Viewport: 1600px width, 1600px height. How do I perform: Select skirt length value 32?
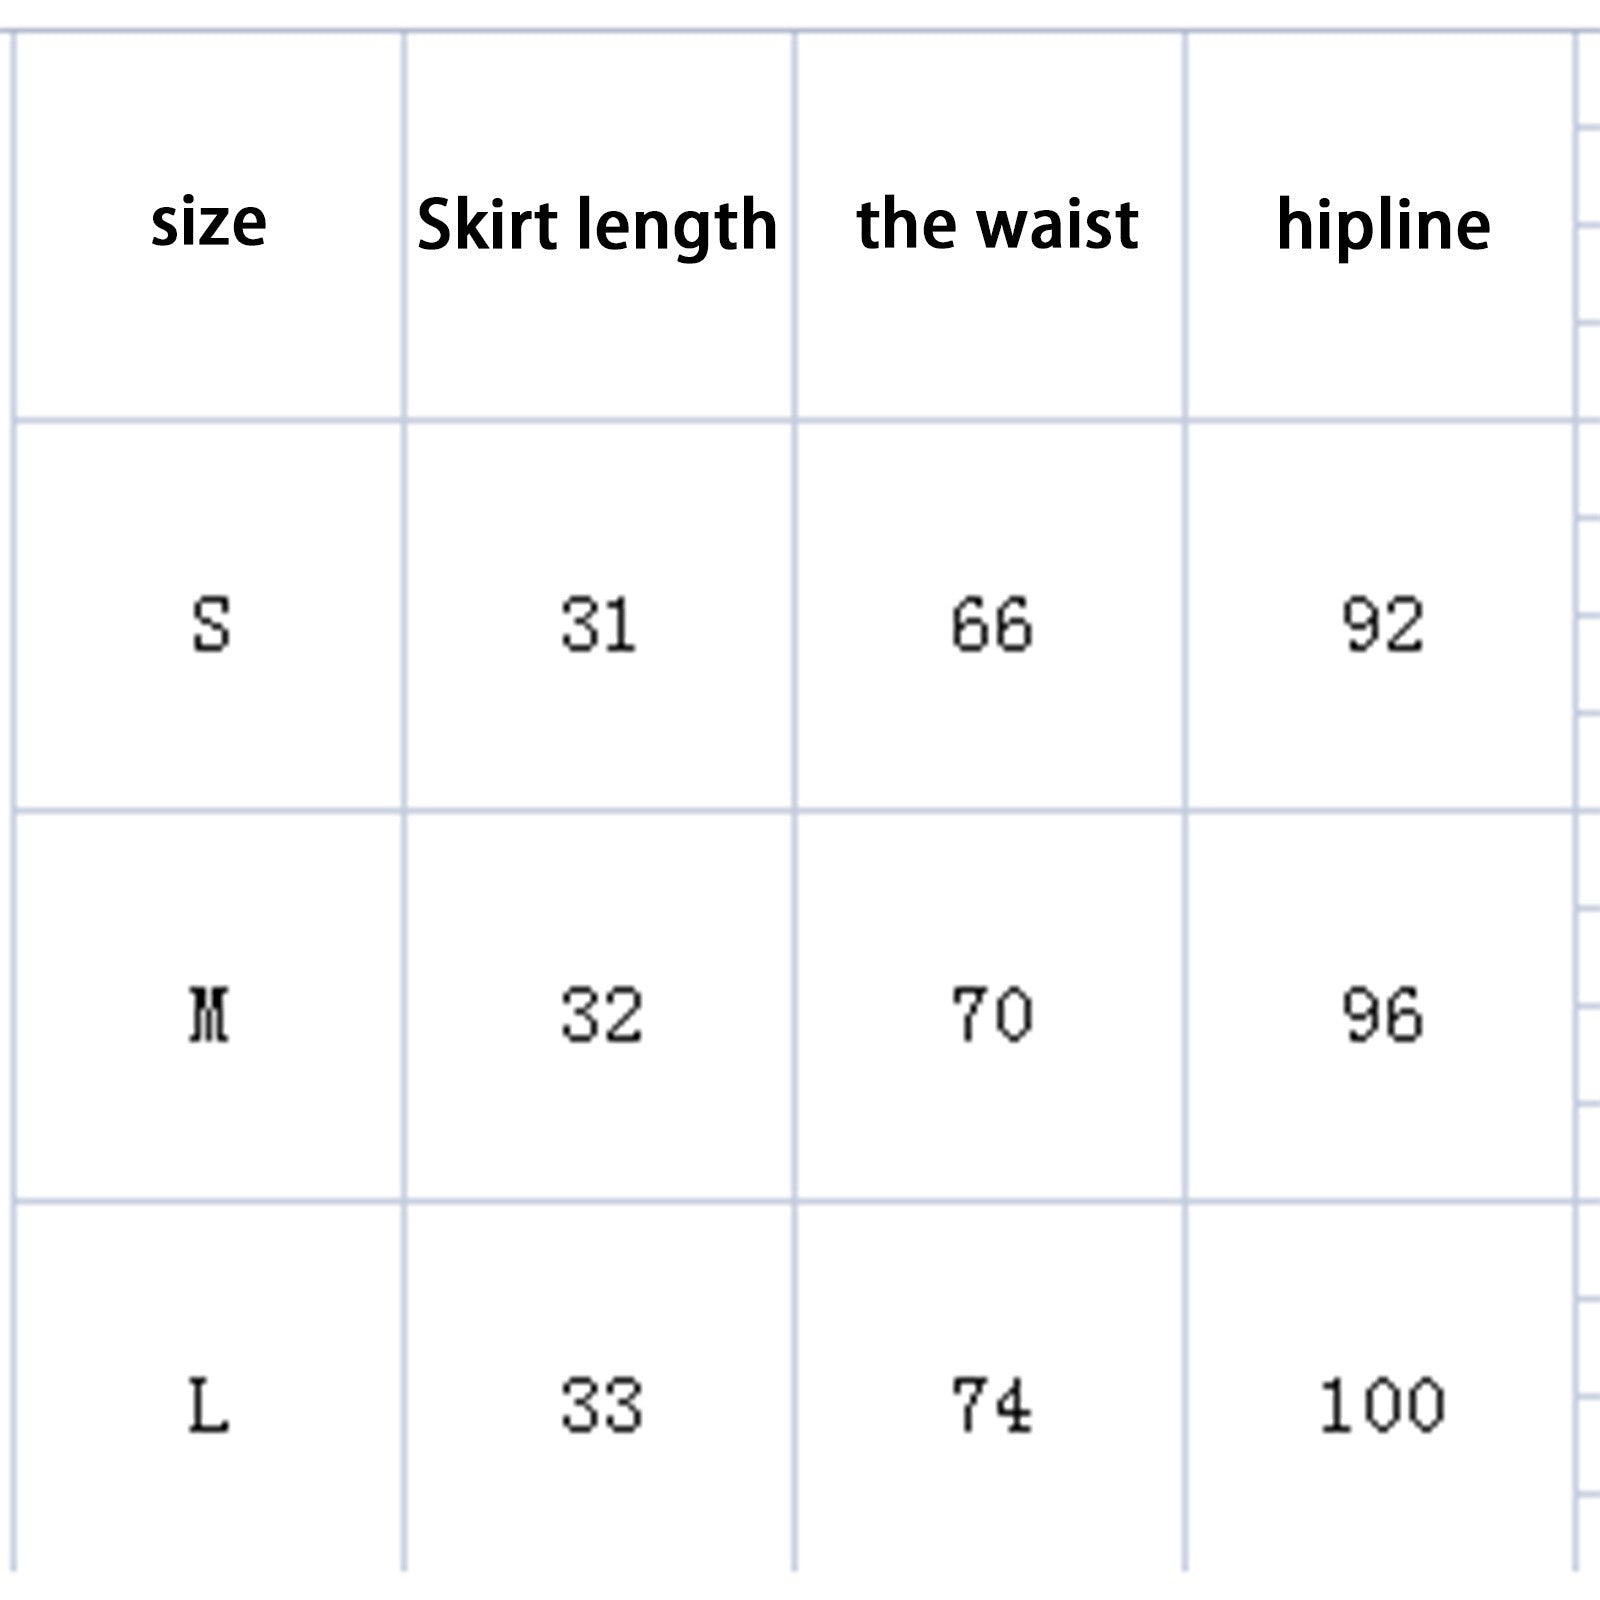[x=600, y=1015]
